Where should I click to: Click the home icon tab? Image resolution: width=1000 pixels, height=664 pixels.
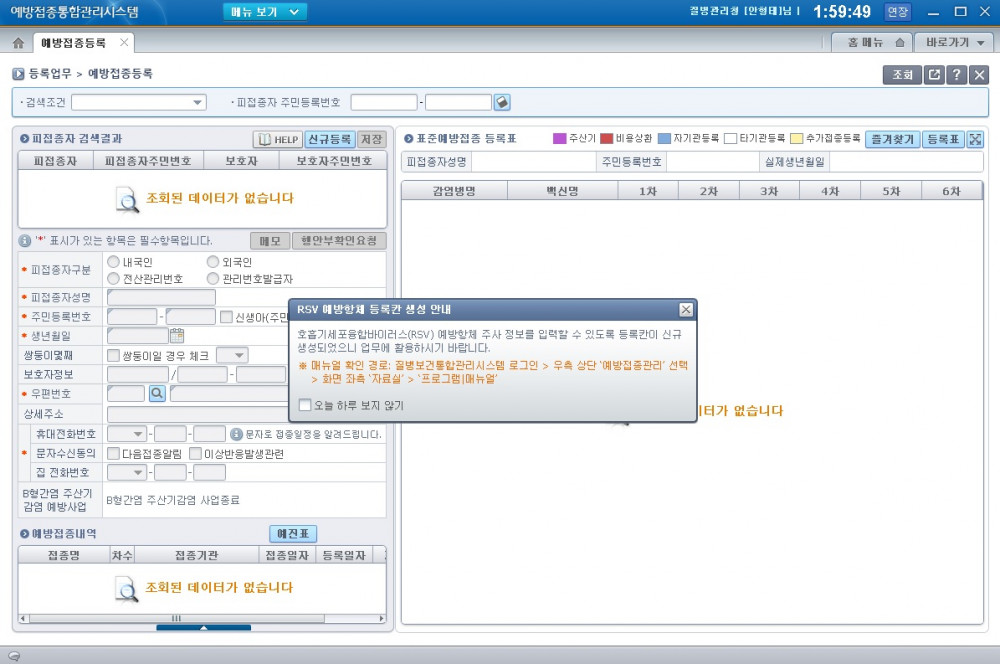18,43
